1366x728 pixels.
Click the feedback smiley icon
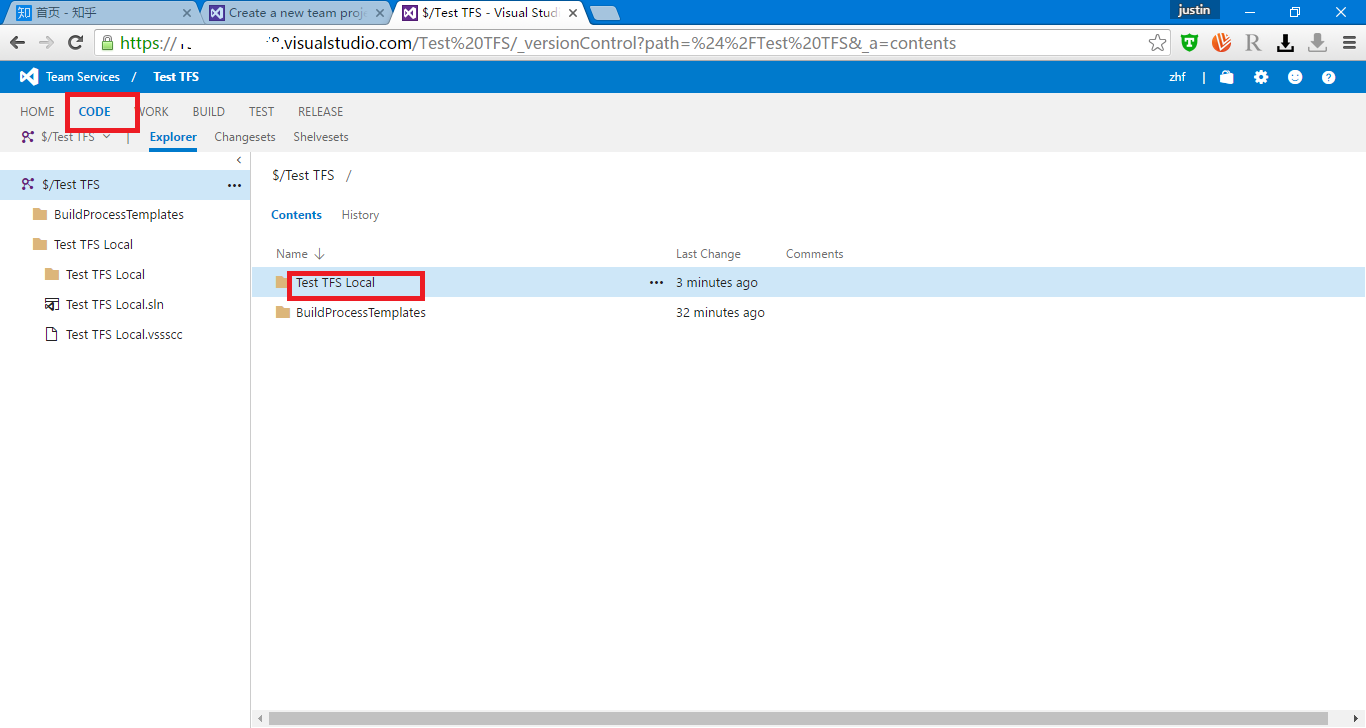click(x=1295, y=76)
